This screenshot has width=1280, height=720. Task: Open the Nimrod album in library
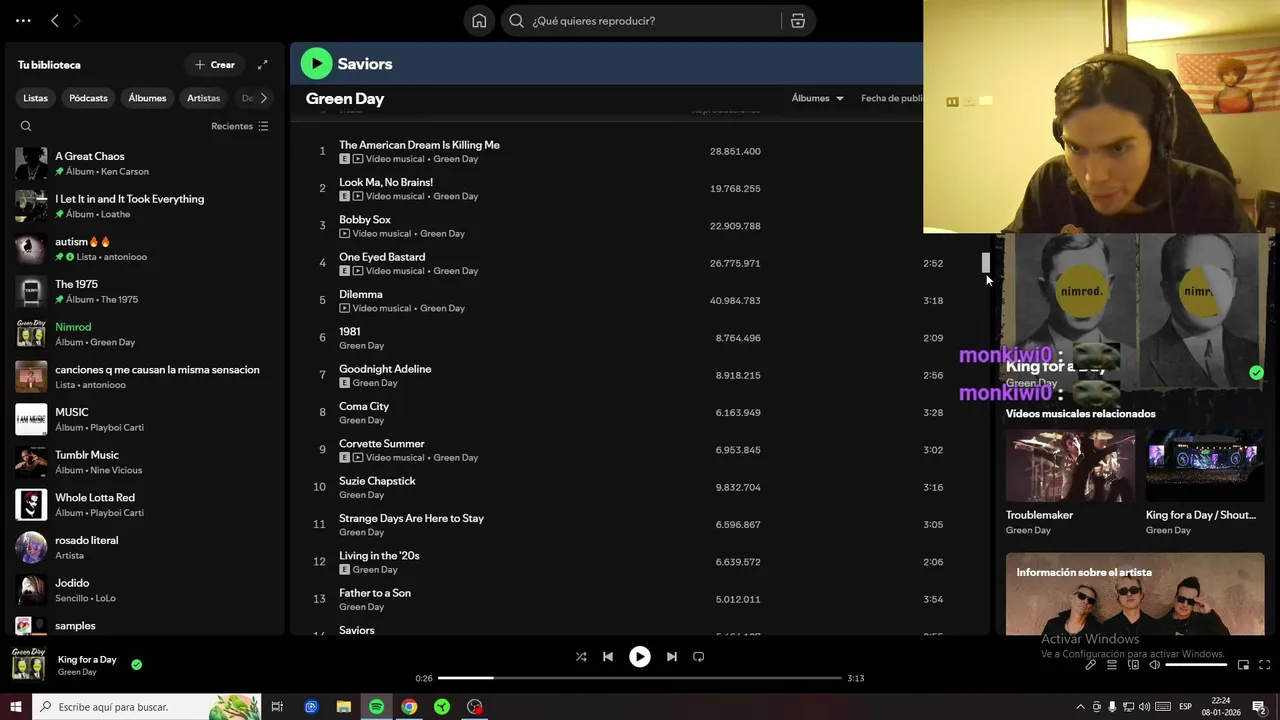pos(143,334)
